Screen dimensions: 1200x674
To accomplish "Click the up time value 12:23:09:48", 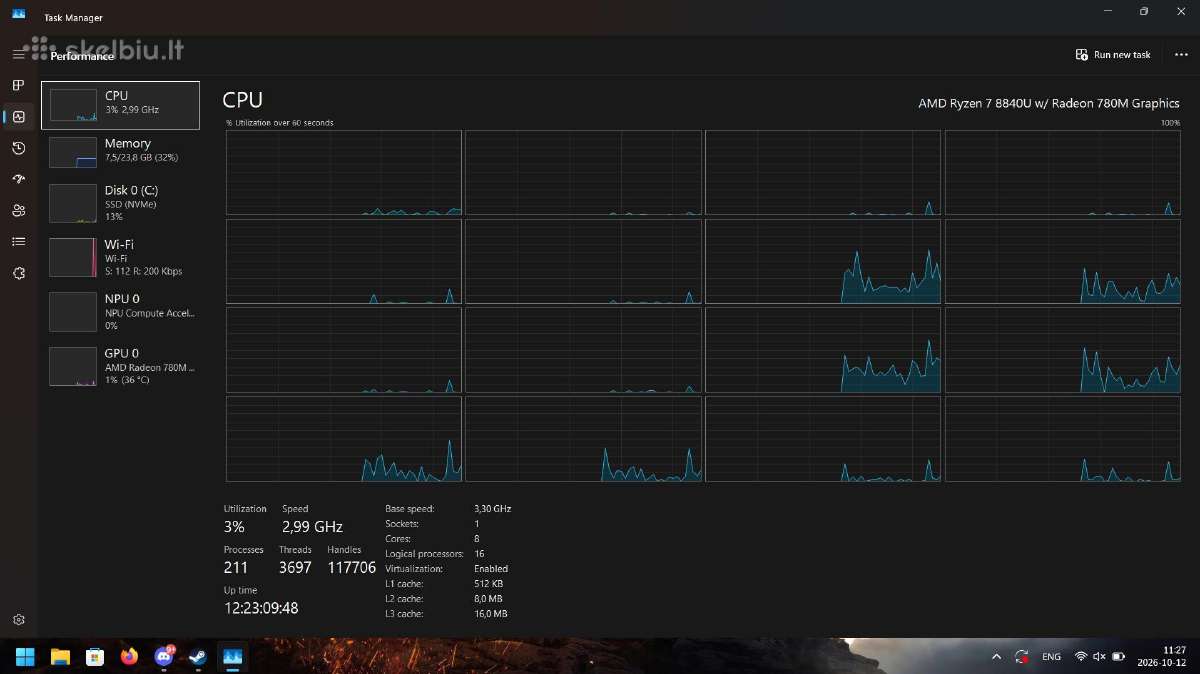I will pyautogui.click(x=261, y=608).
